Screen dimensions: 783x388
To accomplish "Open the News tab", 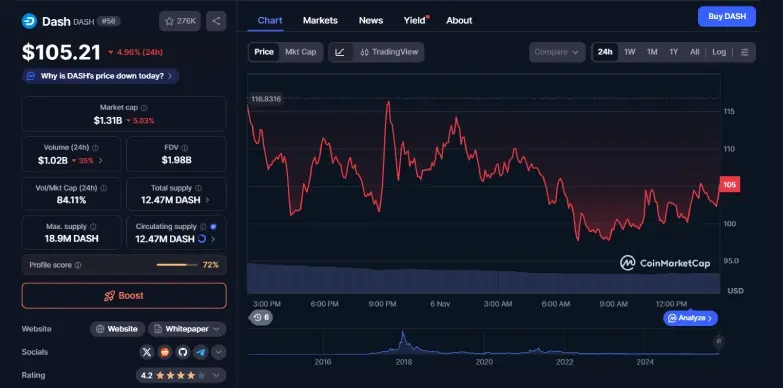I will click(x=371, y=20).
